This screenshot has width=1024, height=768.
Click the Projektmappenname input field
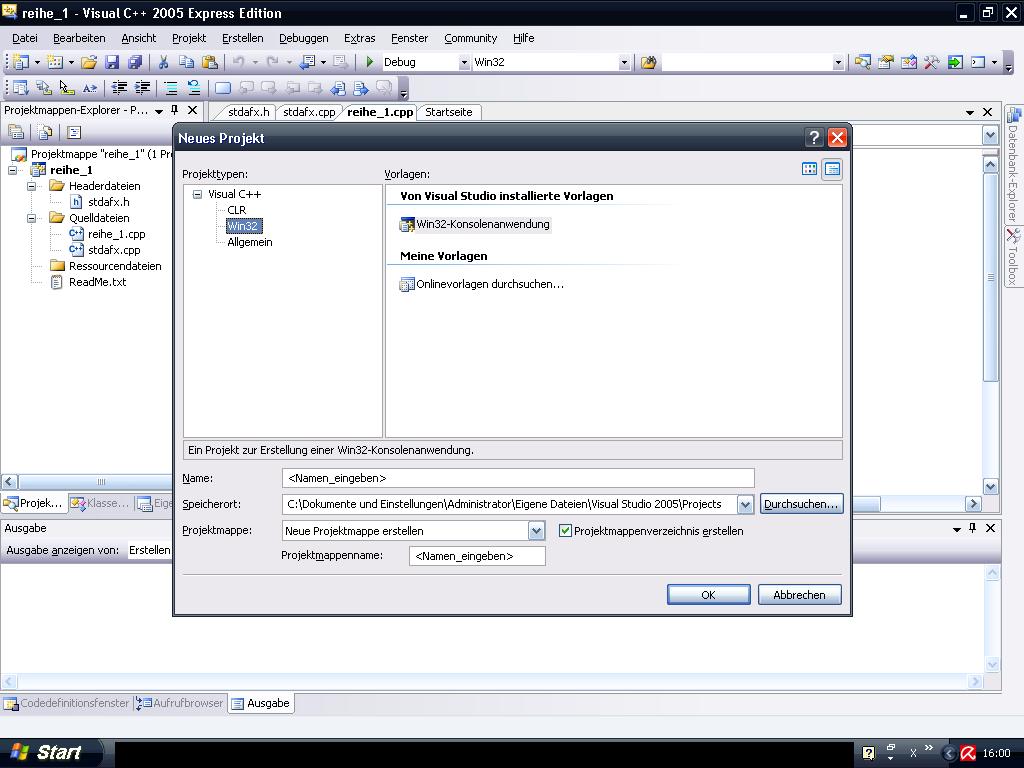tap(477, 556)
